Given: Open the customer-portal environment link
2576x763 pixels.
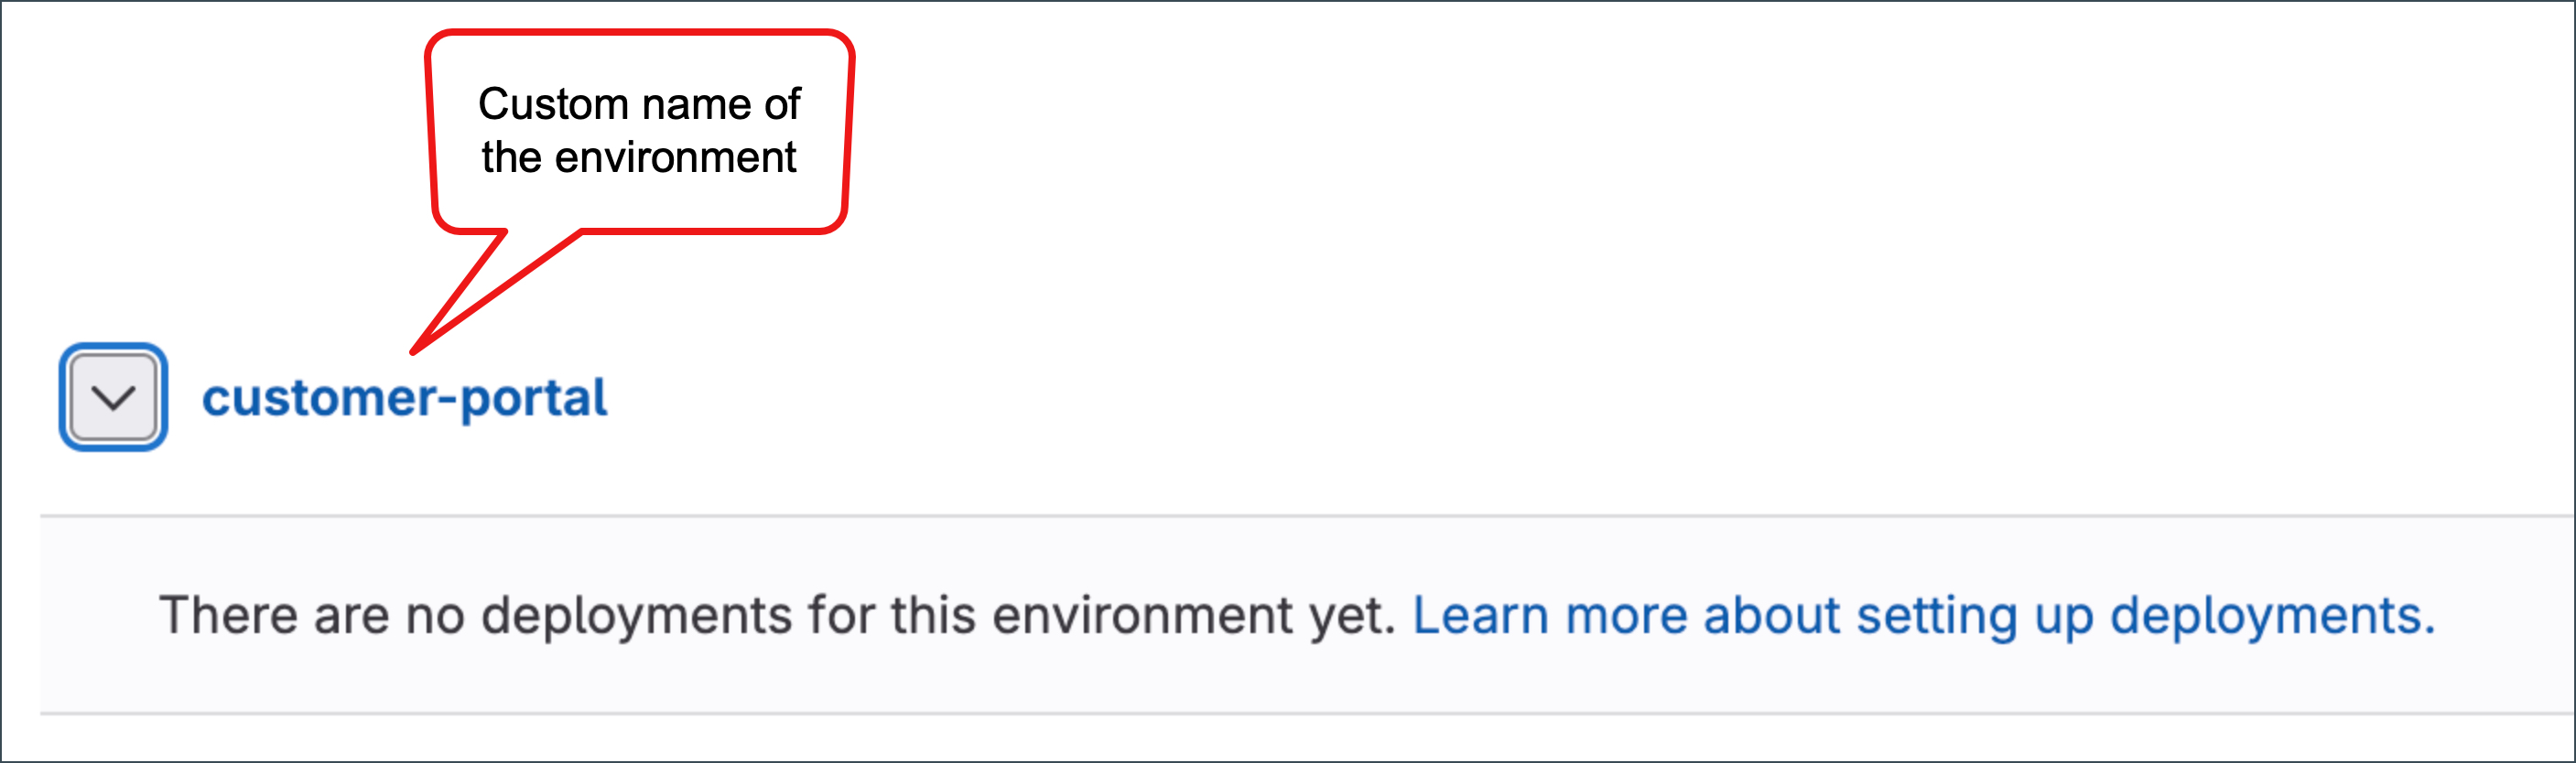Looking at the screenshot, I should point(404,398).
